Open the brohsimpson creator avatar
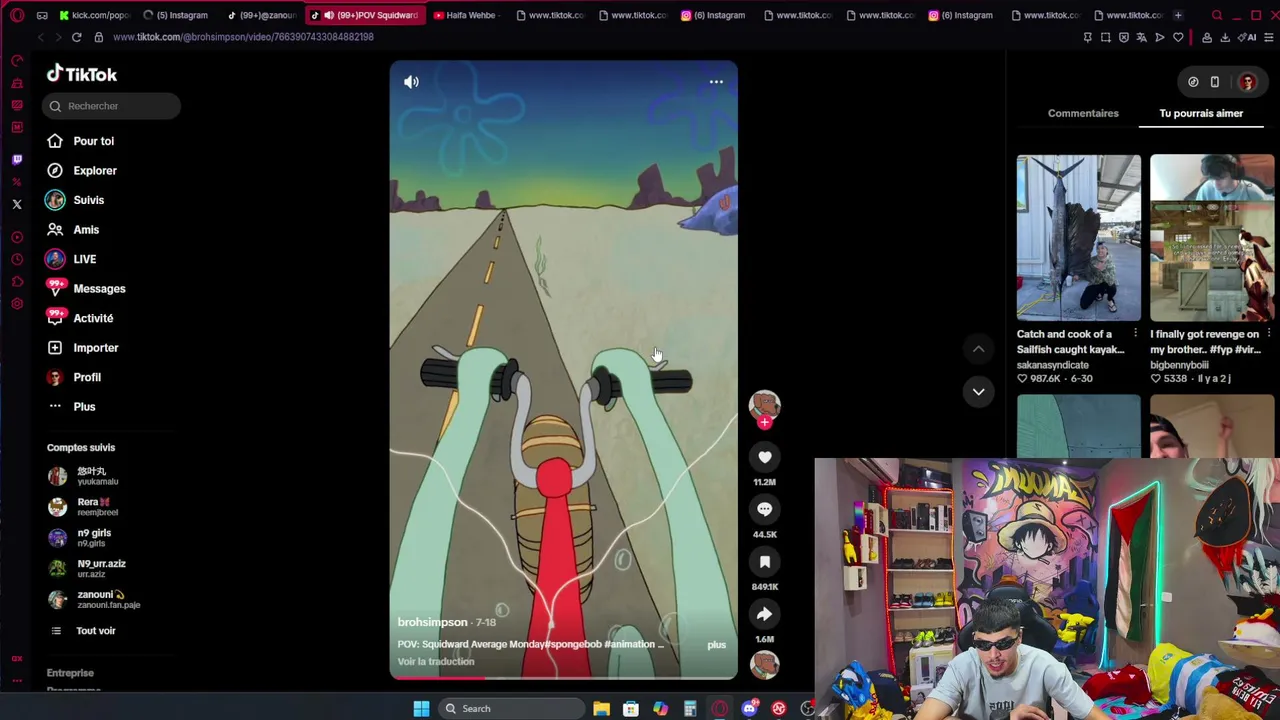 click(x=765, y=404)
